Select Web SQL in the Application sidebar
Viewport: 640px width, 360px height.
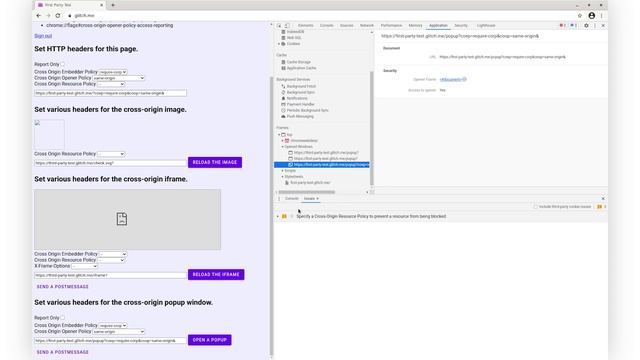point(294,38)
